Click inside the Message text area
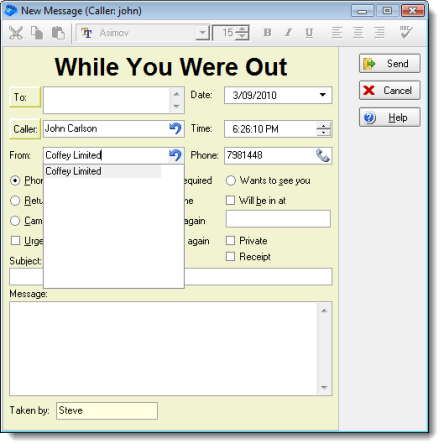The height and width of the screenshot is (448, 444). point(164,349)
